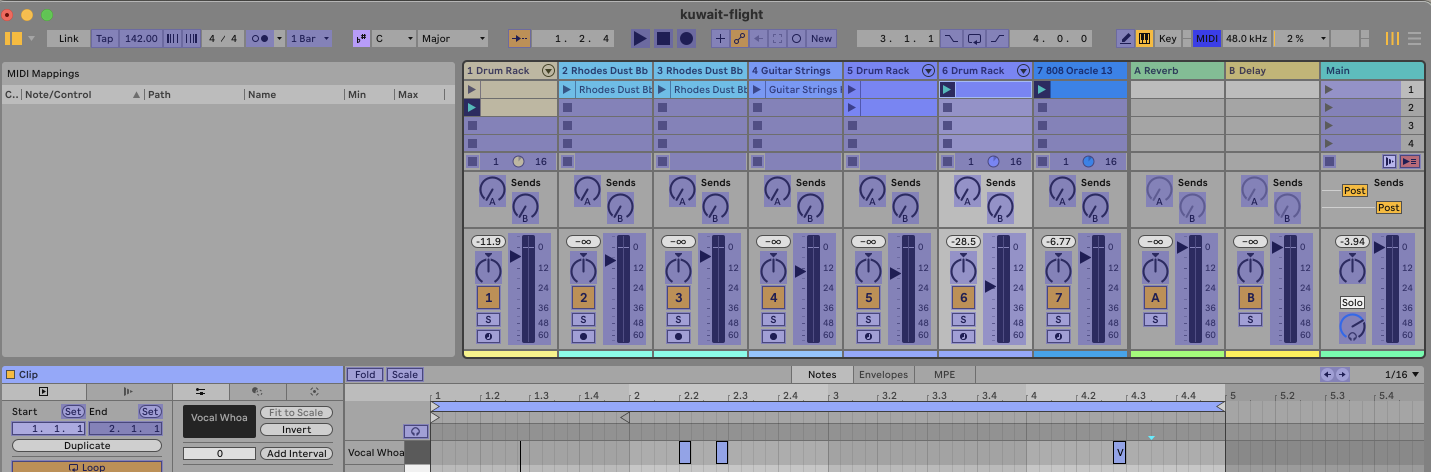Open the Major scale name dropdown
1431x472 pixels.
pyautogui.click(x=453, y=38)
